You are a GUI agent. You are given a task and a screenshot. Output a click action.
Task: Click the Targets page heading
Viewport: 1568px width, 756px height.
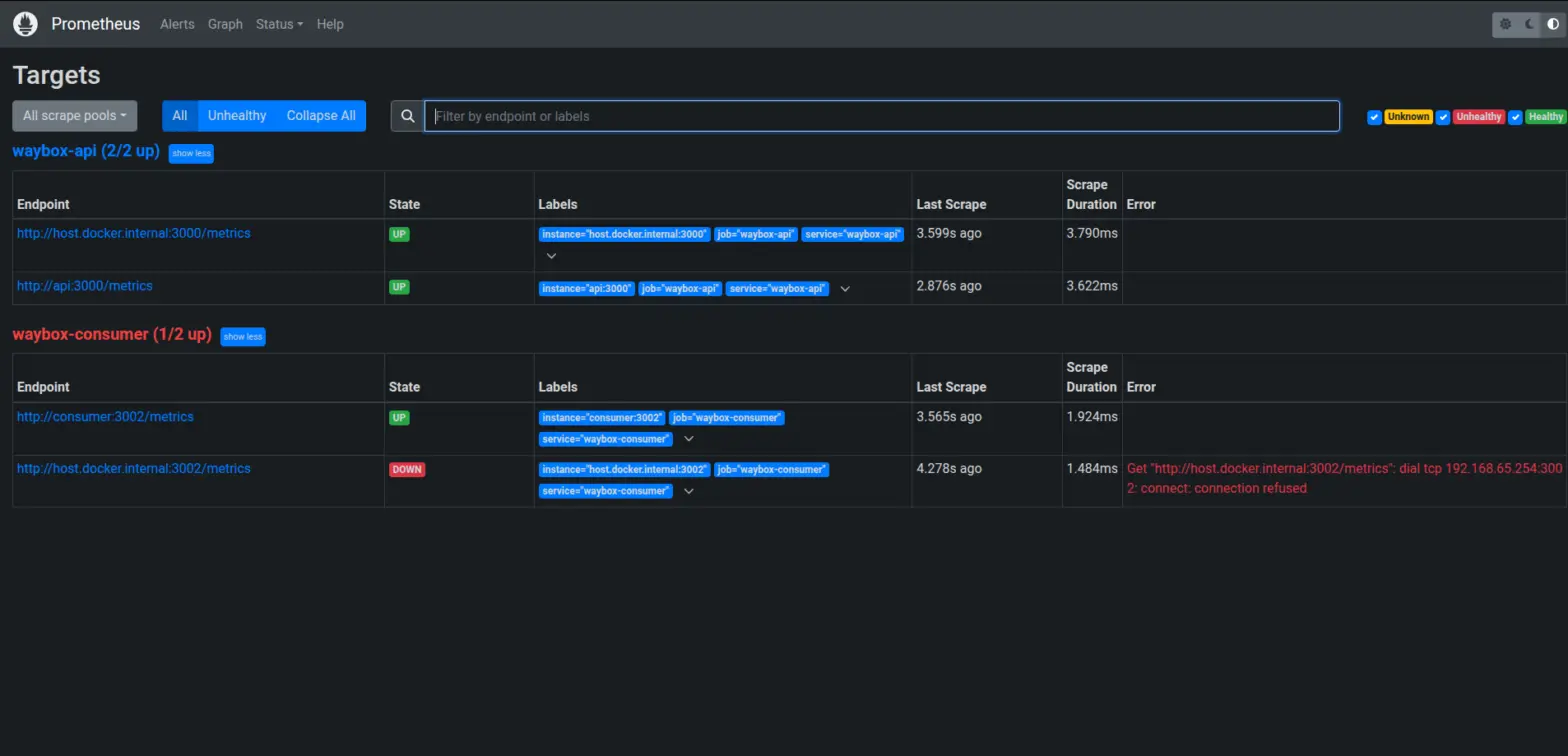coord(57,75)
